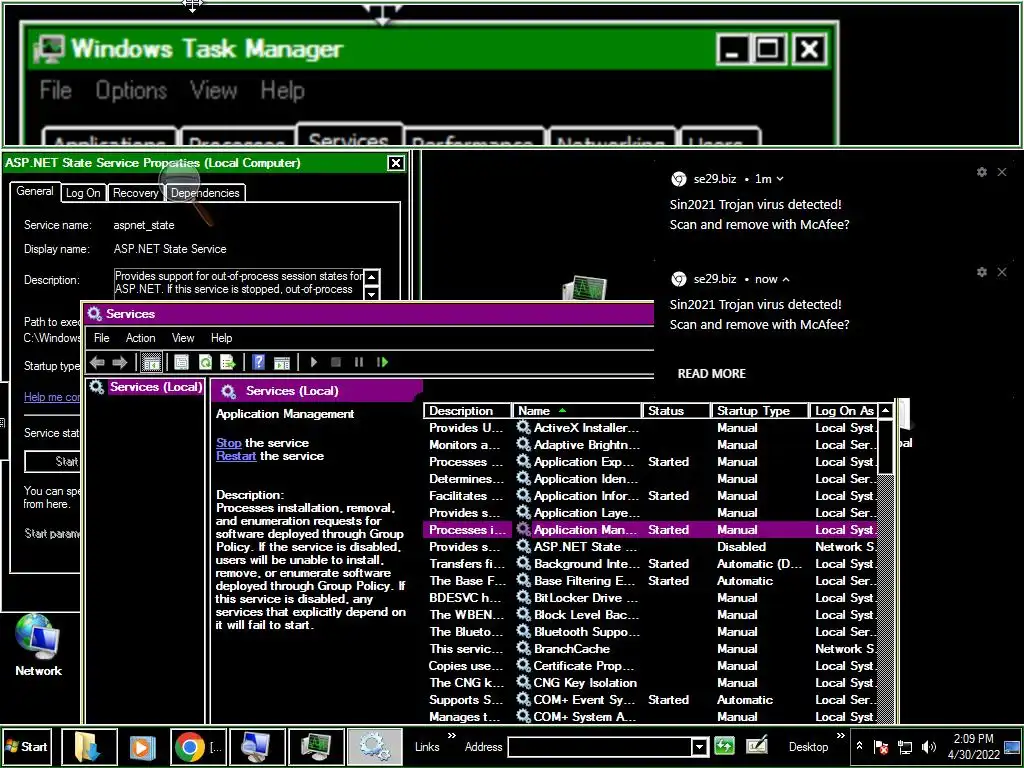Click READ MORE on the notification
The height and width of the screenshot is (768, 1024).
point(712,374)
